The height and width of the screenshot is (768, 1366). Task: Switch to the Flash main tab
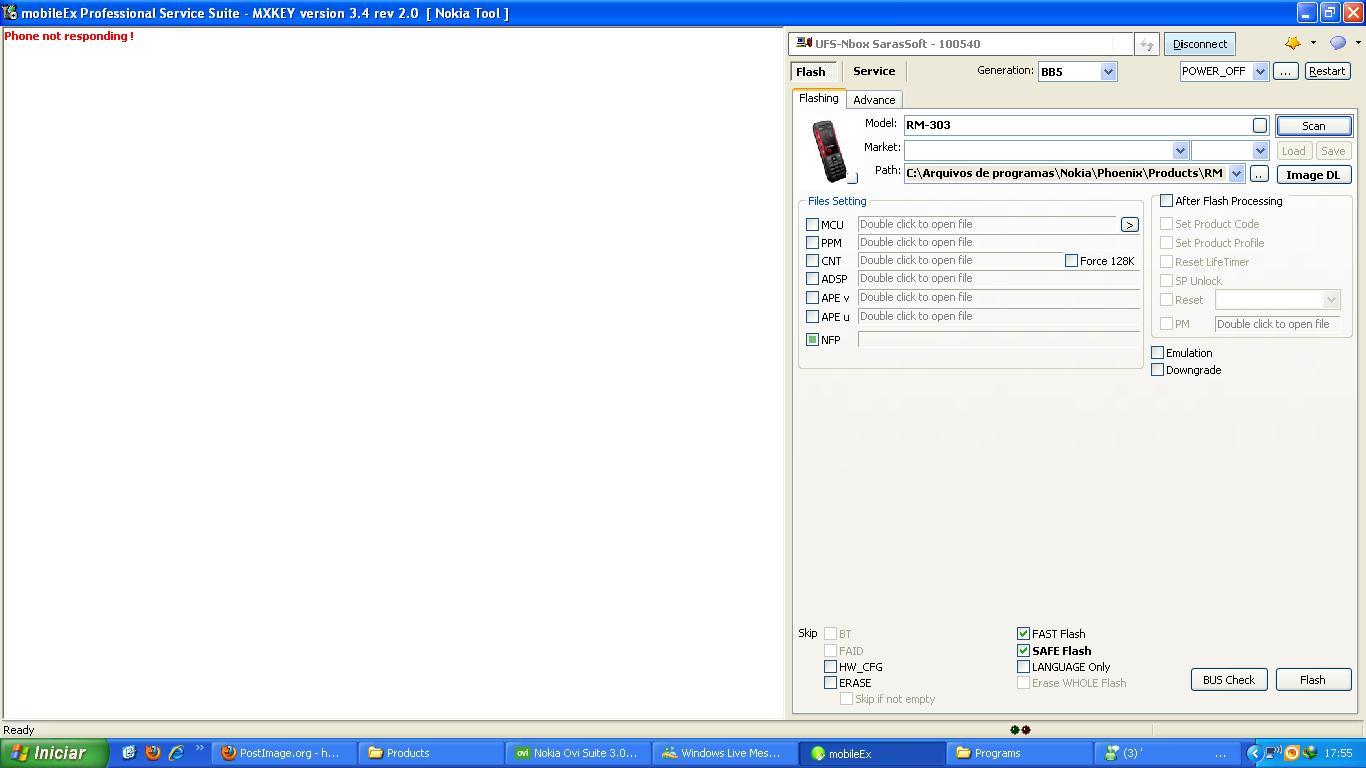click(x=811, y=72)
